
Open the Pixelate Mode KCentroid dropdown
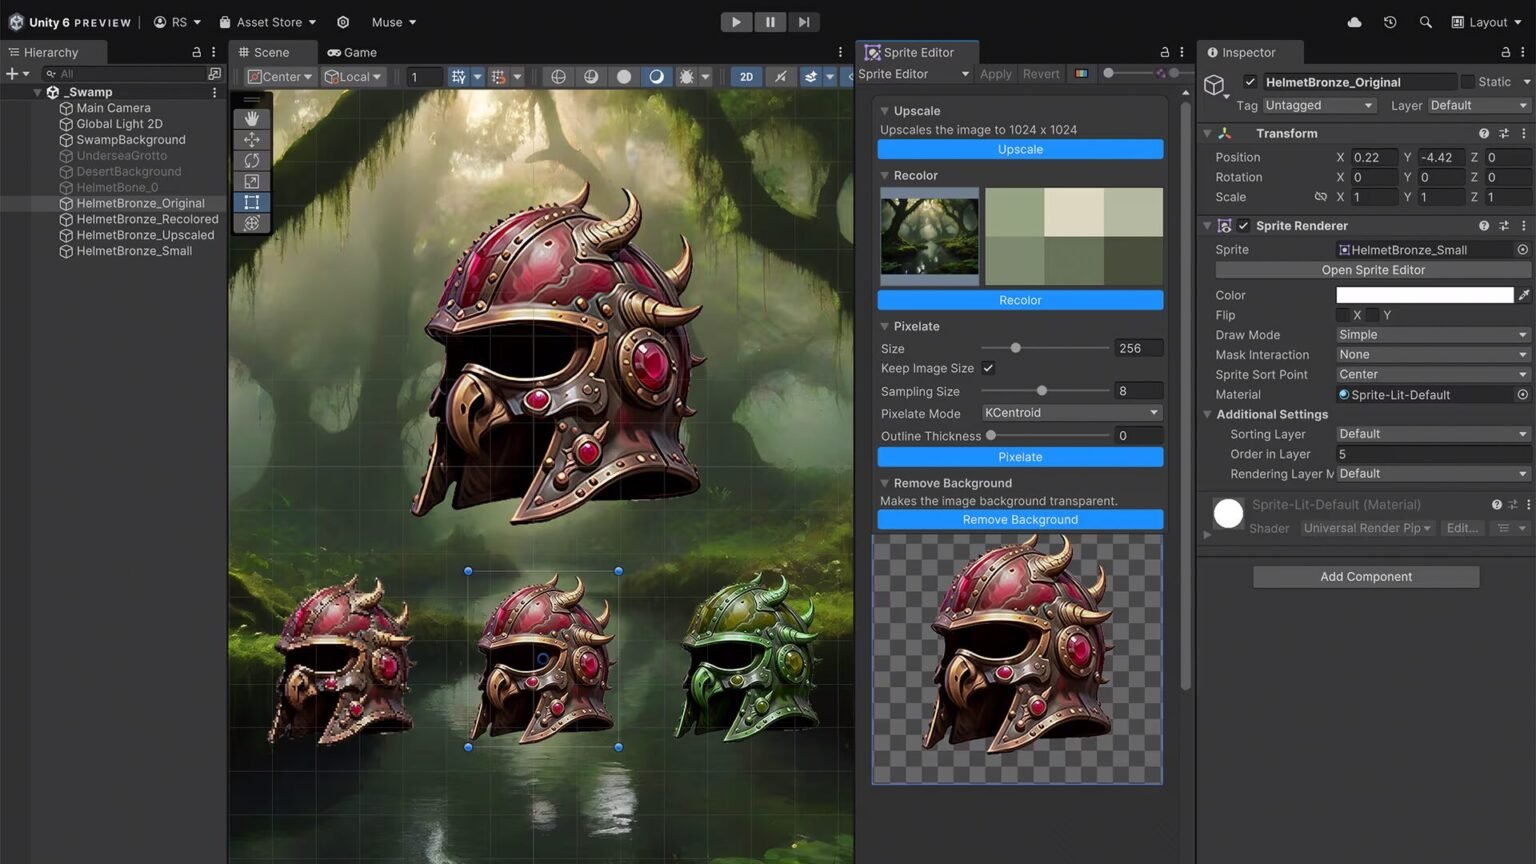click(1070, 413)
